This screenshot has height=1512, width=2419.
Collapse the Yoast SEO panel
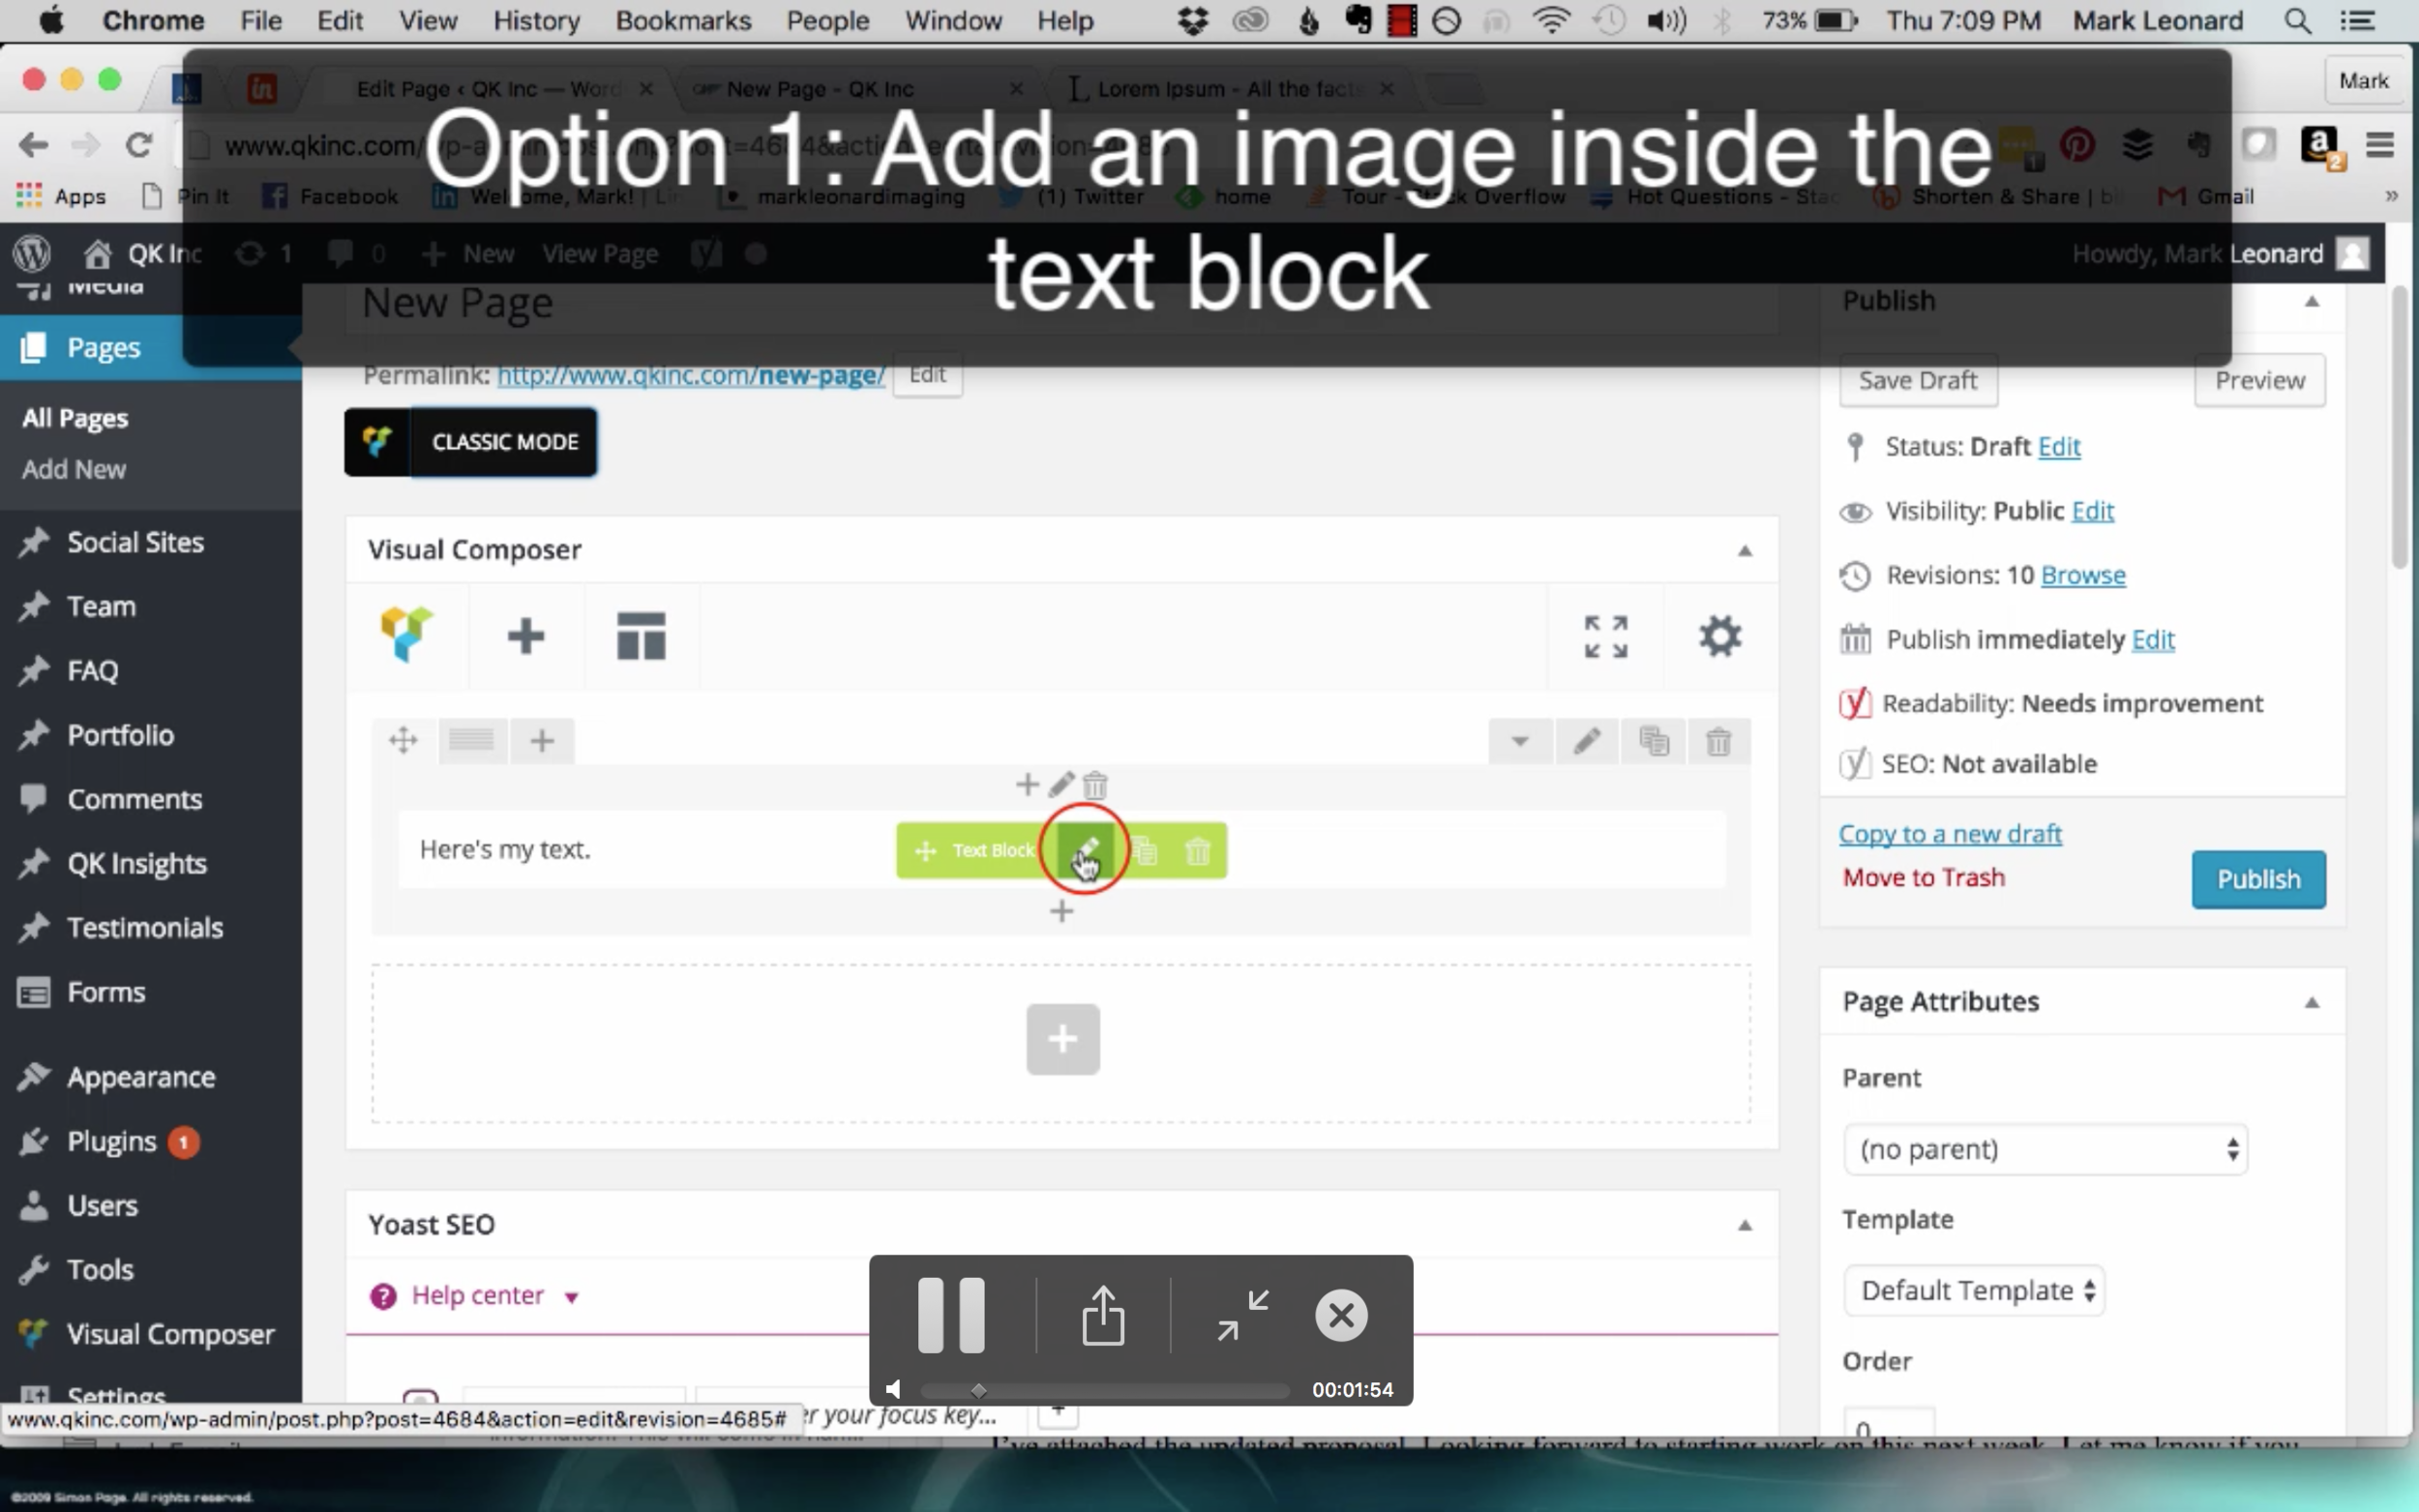pos(1744,1225)
